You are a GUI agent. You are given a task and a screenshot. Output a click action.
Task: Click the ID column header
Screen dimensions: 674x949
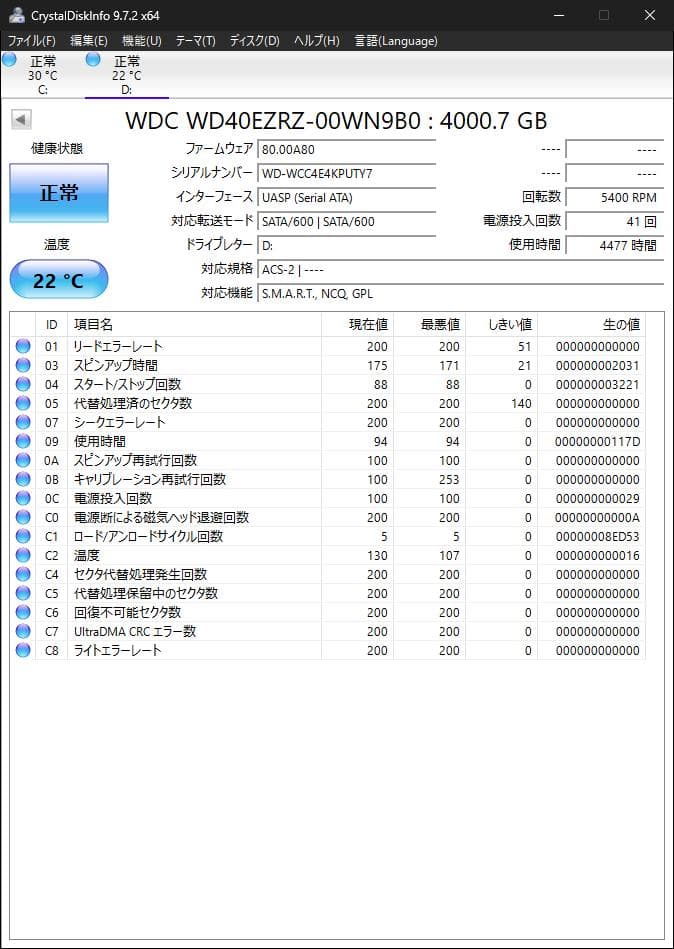tap(51, 324)
